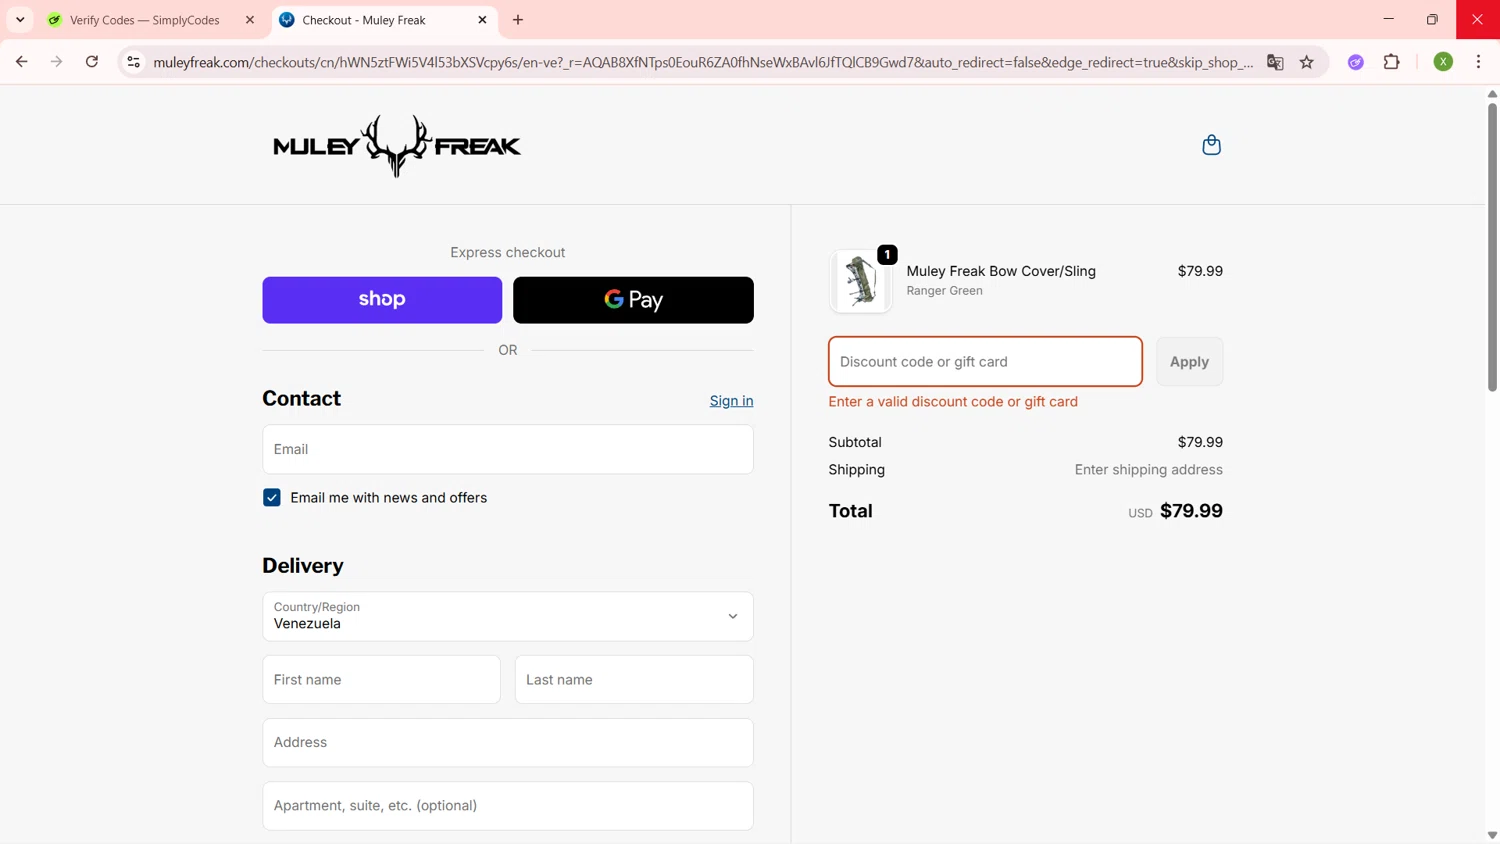
Task: Open the Extensions puzzle icon
Action: (x=1392, y=62)
